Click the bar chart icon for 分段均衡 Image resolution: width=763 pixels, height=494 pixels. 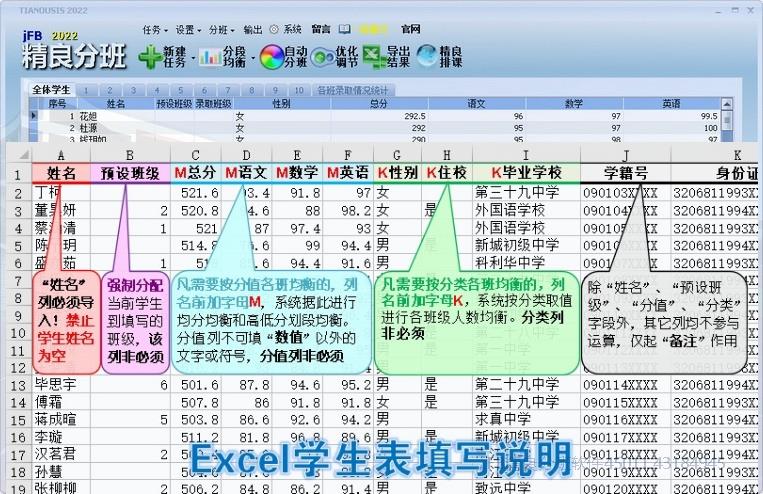pos(210,57)
